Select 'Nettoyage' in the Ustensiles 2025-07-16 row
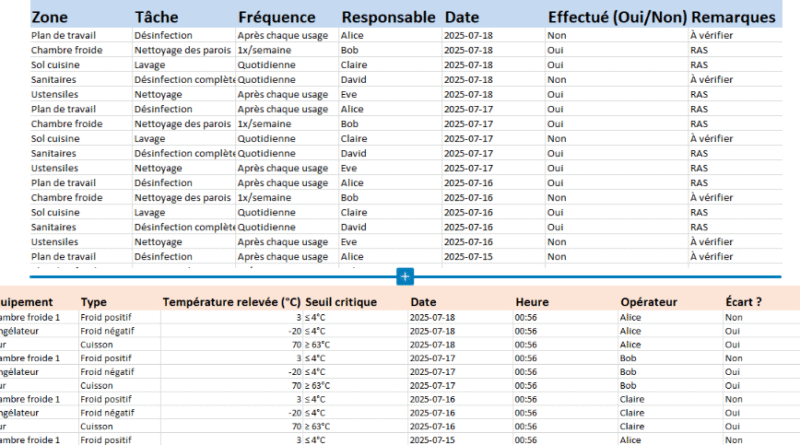Screen dimensions: 800x445 tap(158, 242)
